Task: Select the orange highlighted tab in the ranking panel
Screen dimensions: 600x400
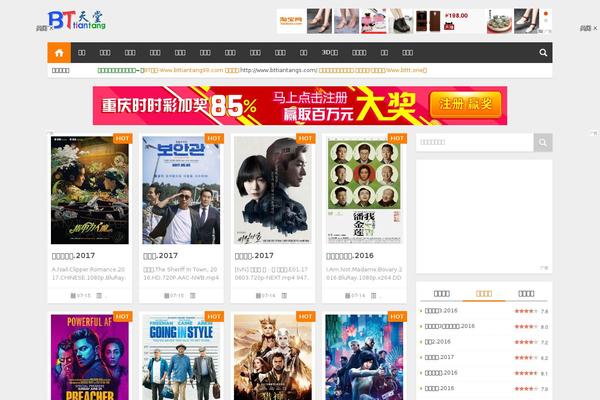Action: click(x=484, y=294)
